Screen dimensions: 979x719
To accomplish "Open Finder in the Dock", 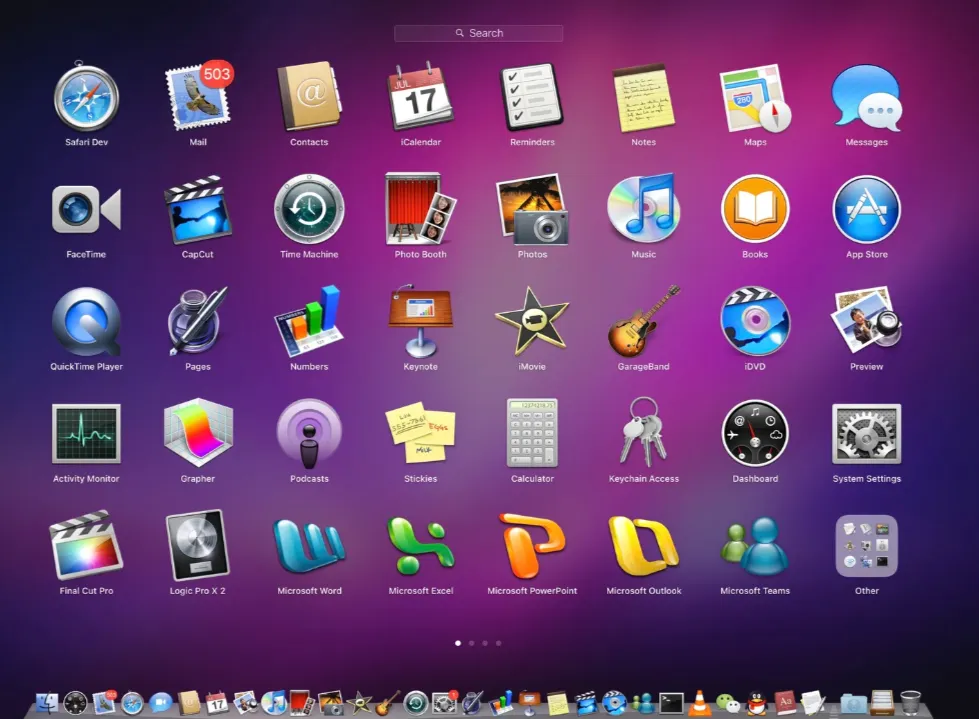I will click(47, 703).
